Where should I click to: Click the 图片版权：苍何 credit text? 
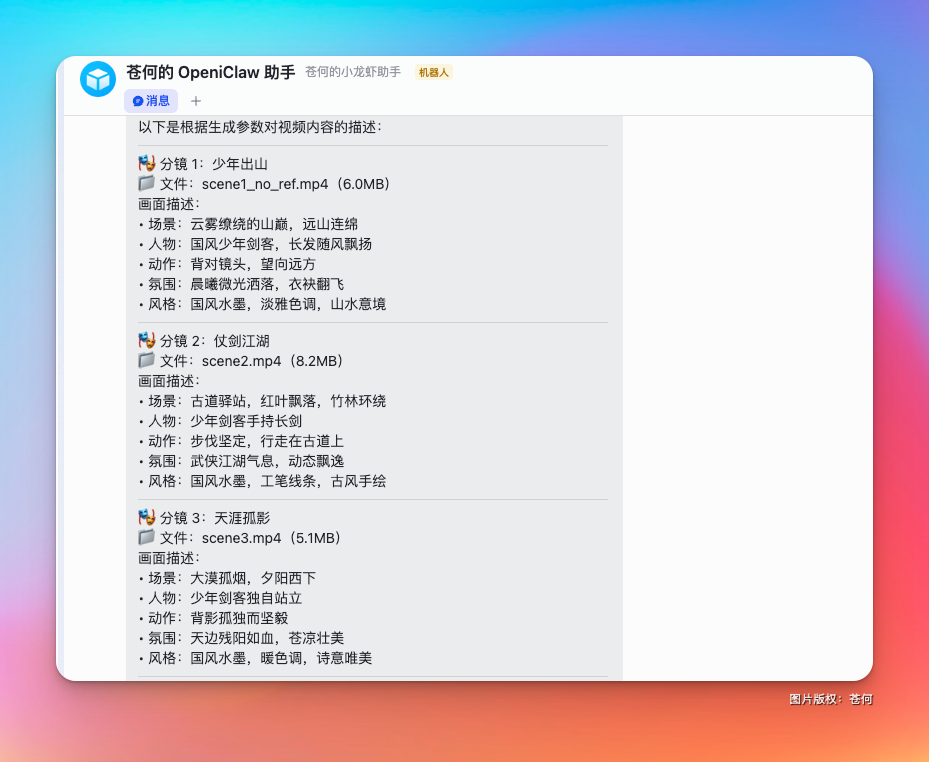point(831,699)
